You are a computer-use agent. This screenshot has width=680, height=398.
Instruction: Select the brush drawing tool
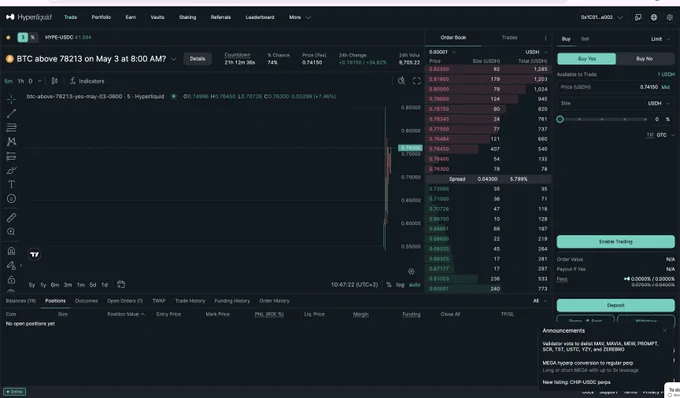pyautogui.click(x=12, y=170)
